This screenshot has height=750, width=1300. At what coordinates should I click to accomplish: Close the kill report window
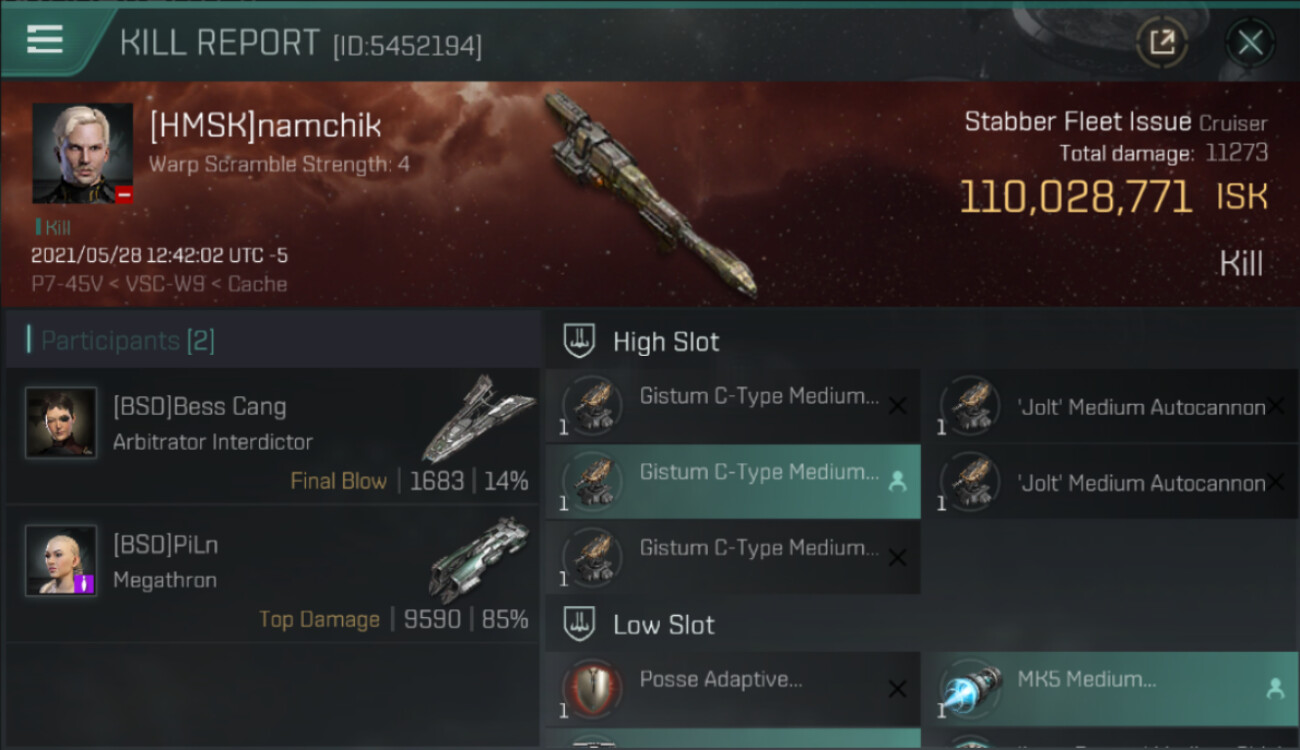tap(1250, 43)
